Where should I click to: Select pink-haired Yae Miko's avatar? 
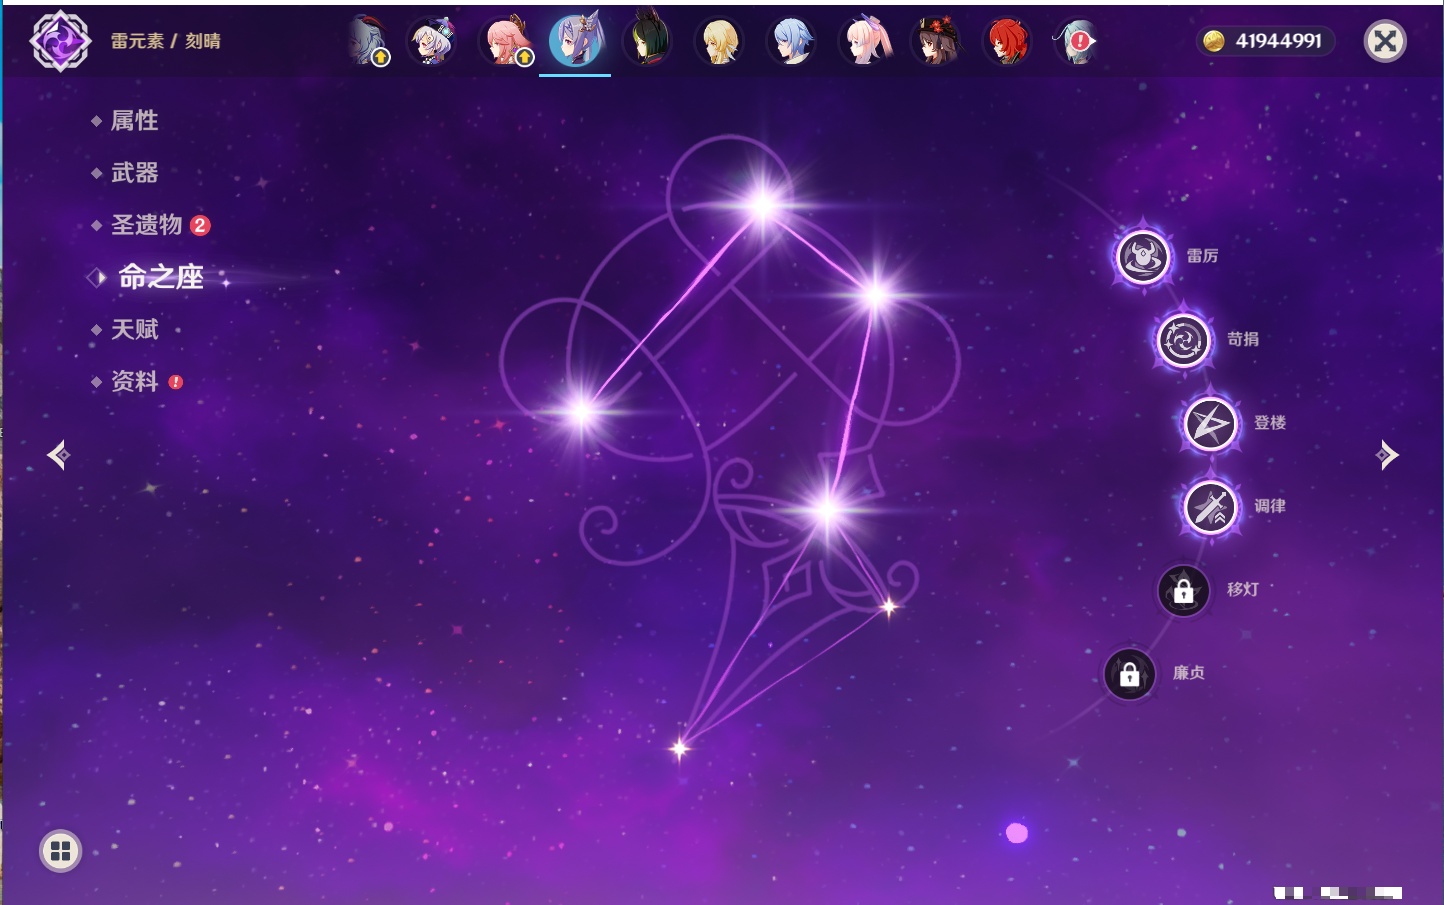coord(508,41)
